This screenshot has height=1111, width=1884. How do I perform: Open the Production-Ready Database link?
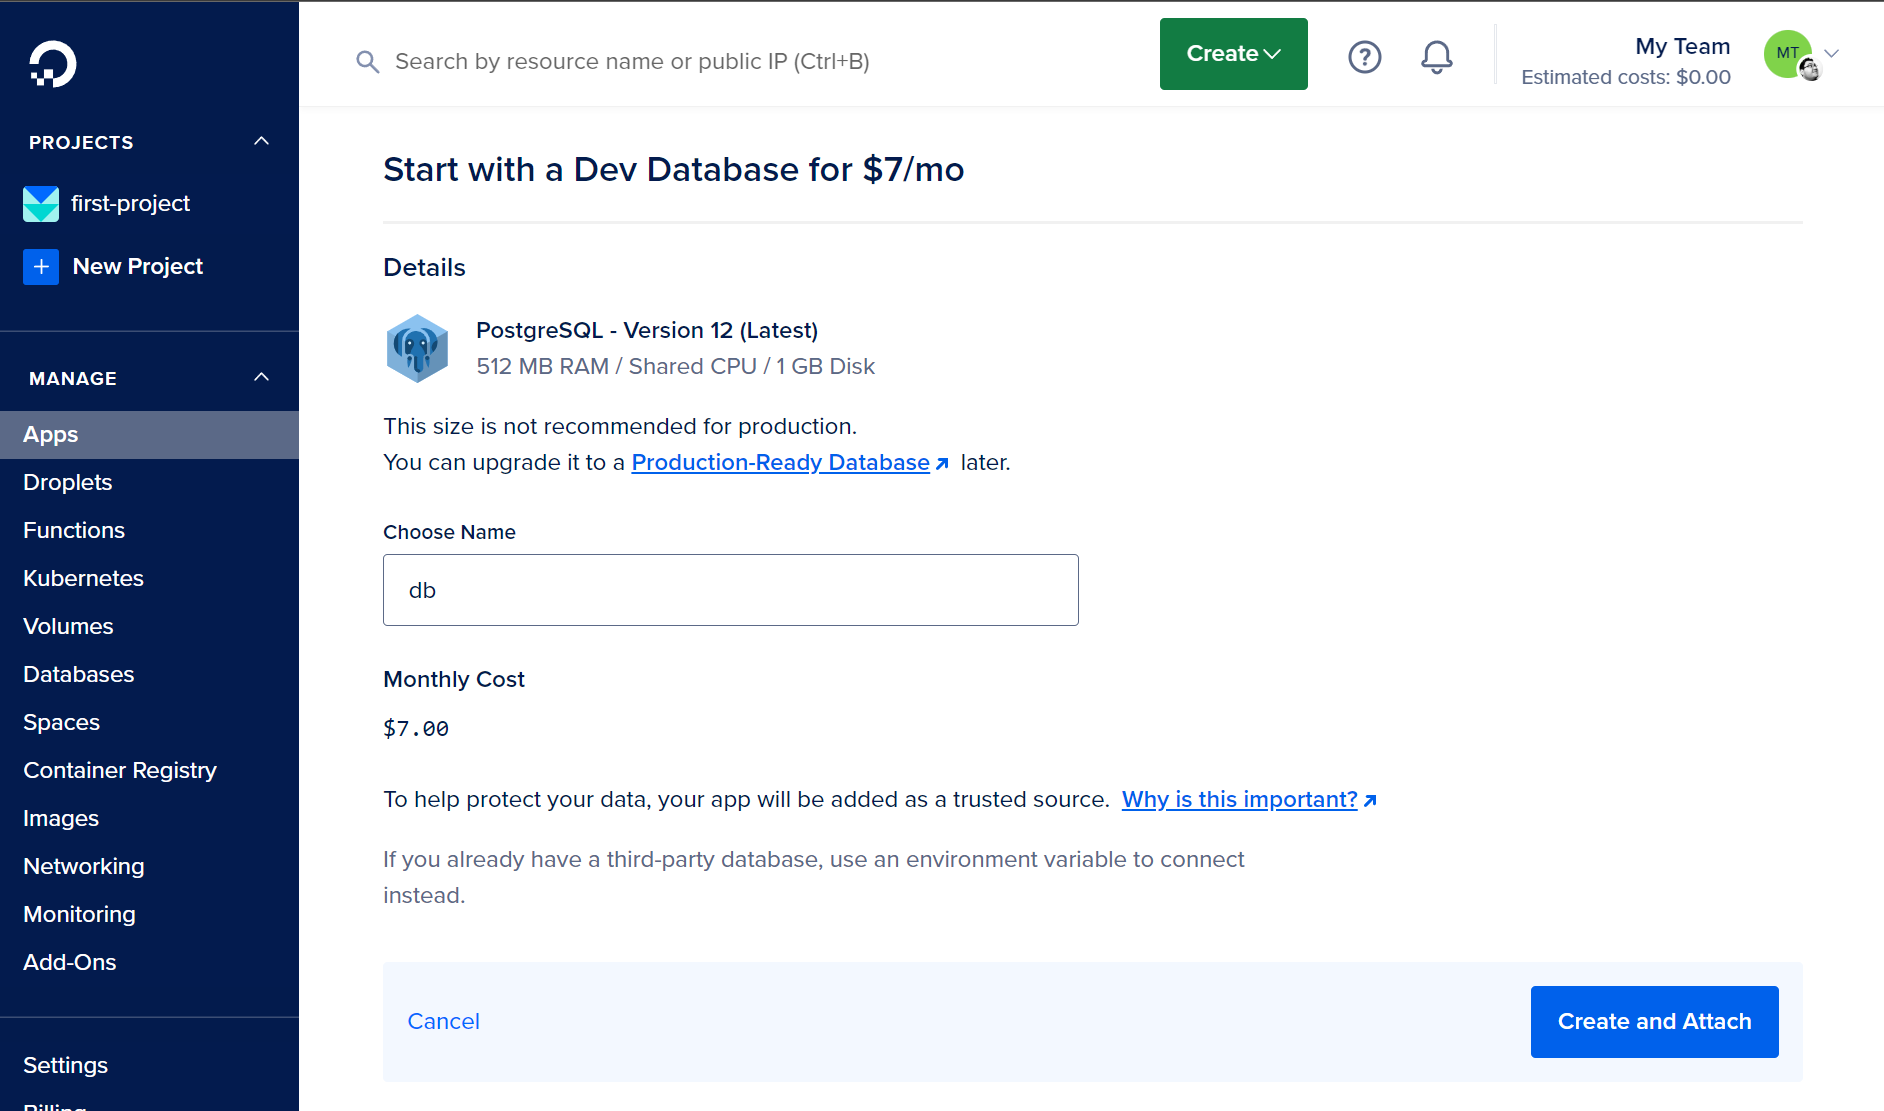point(780,463)
